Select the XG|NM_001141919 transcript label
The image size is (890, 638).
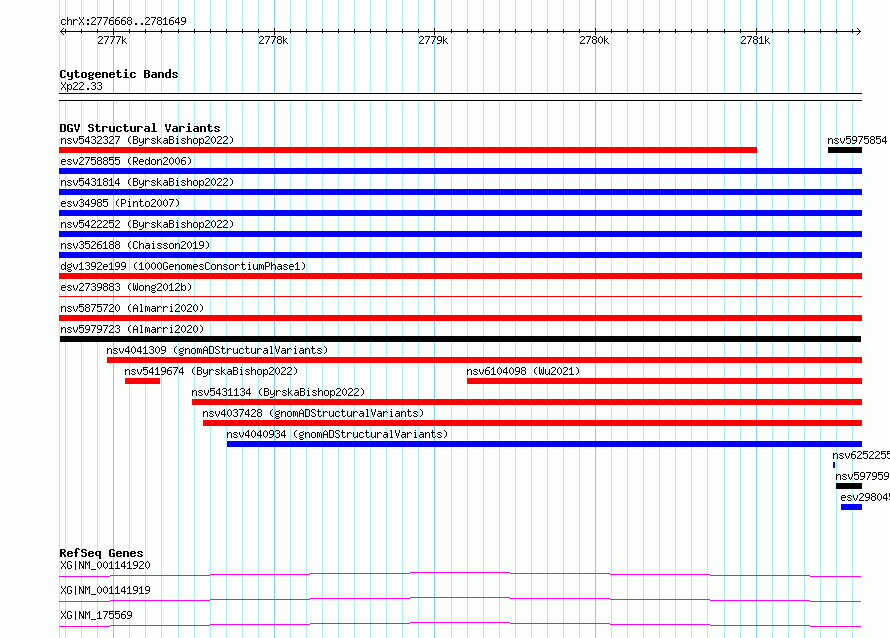click(105, 590)
